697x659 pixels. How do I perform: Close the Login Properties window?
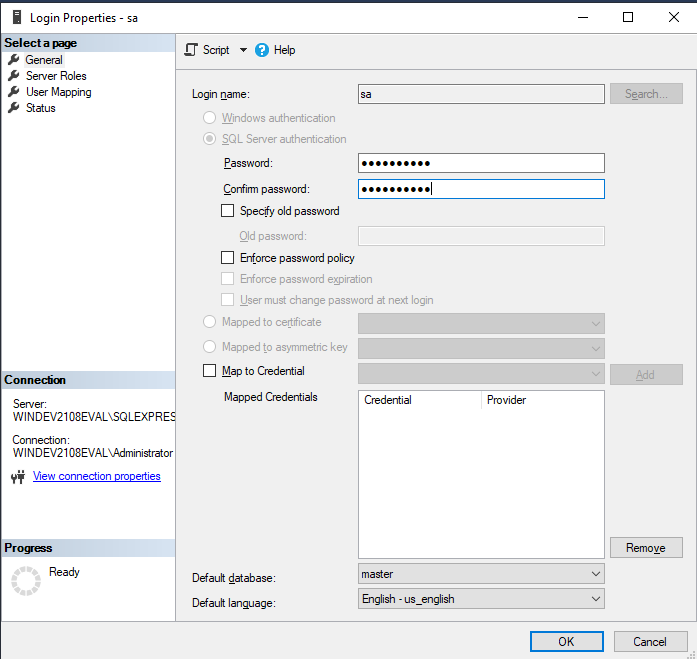(674, 17)
